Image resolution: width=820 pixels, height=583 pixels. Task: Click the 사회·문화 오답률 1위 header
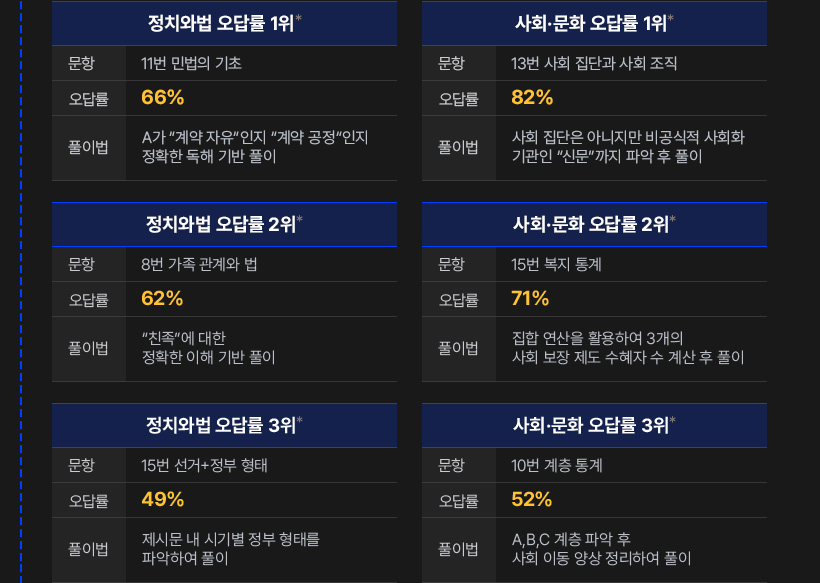click(x=593, y=24)
